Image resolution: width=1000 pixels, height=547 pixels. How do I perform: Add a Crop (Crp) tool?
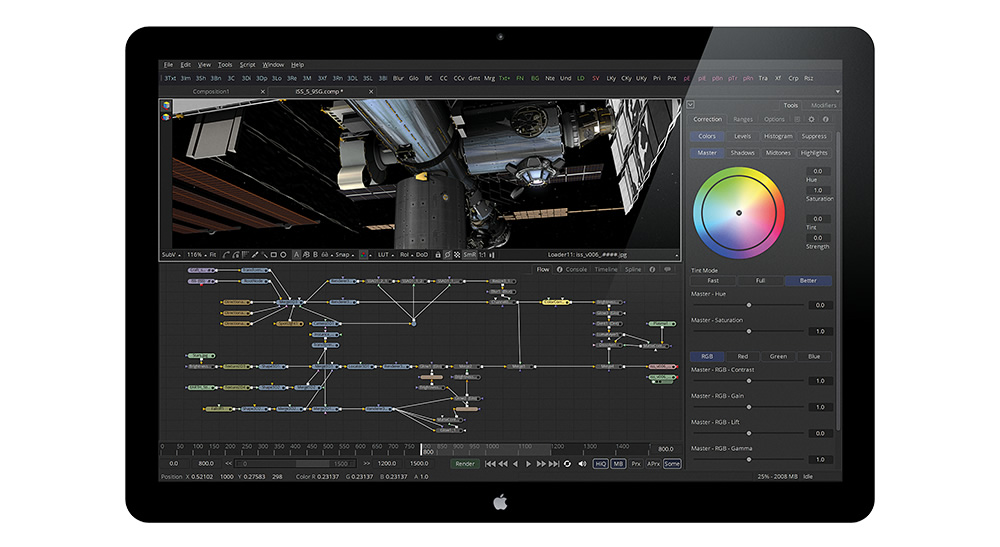click(793, 78)
